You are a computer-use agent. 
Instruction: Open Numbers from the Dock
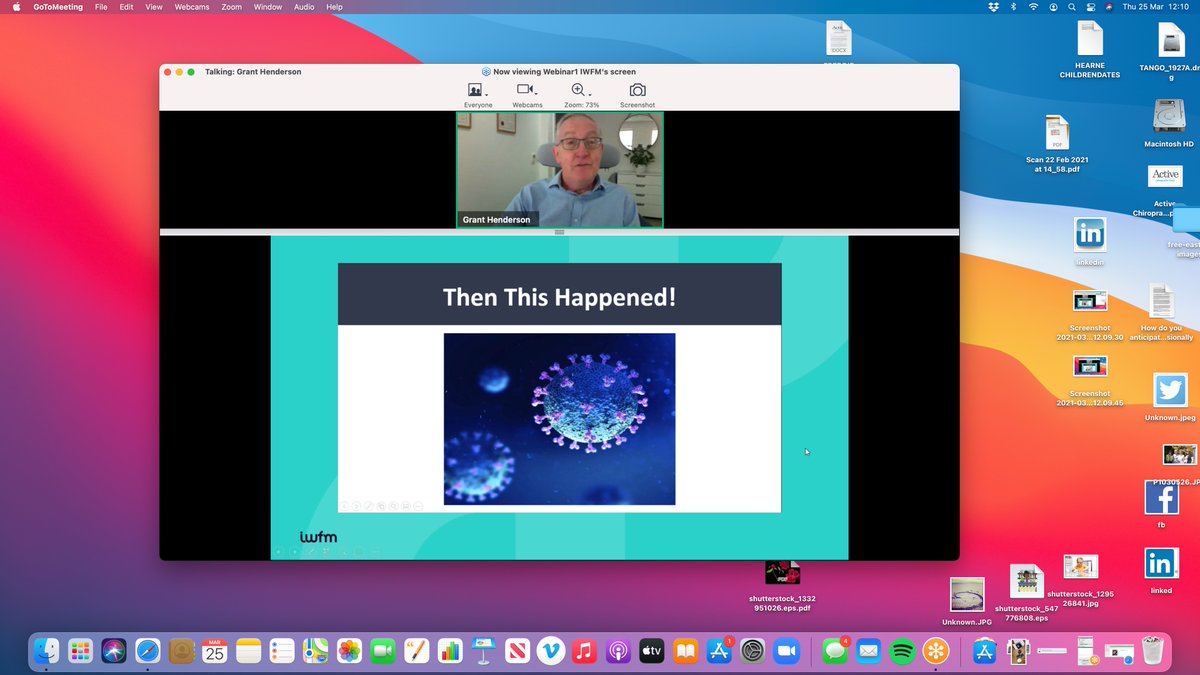pyautogui.click(x=450, y=651)
